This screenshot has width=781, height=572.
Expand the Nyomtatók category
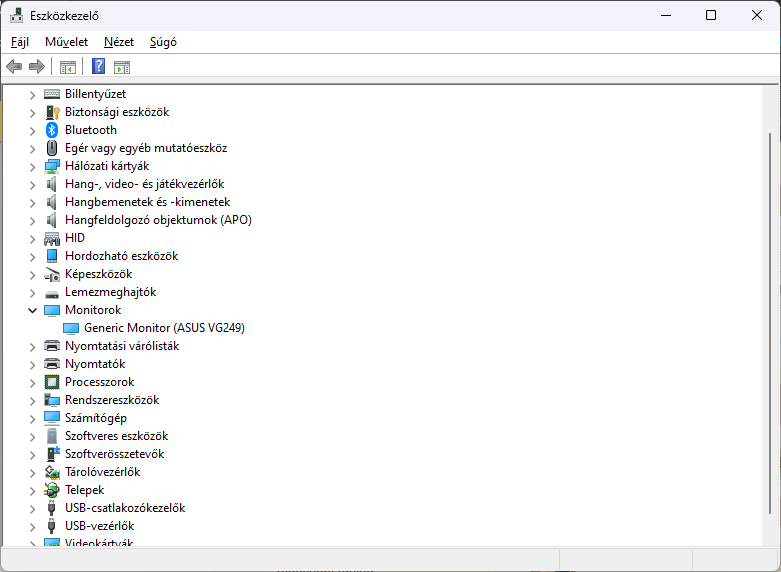coord(32,365)
